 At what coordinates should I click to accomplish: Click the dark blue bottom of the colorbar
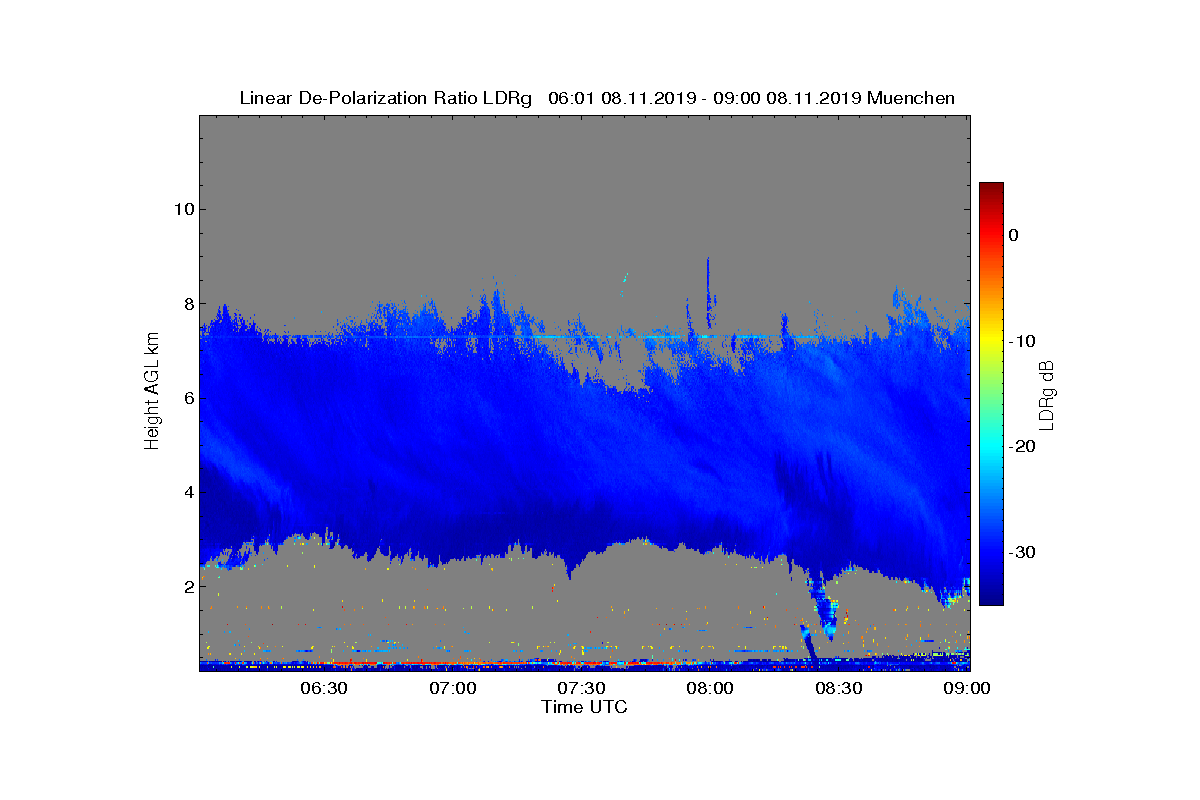click(x=991, y=595)
